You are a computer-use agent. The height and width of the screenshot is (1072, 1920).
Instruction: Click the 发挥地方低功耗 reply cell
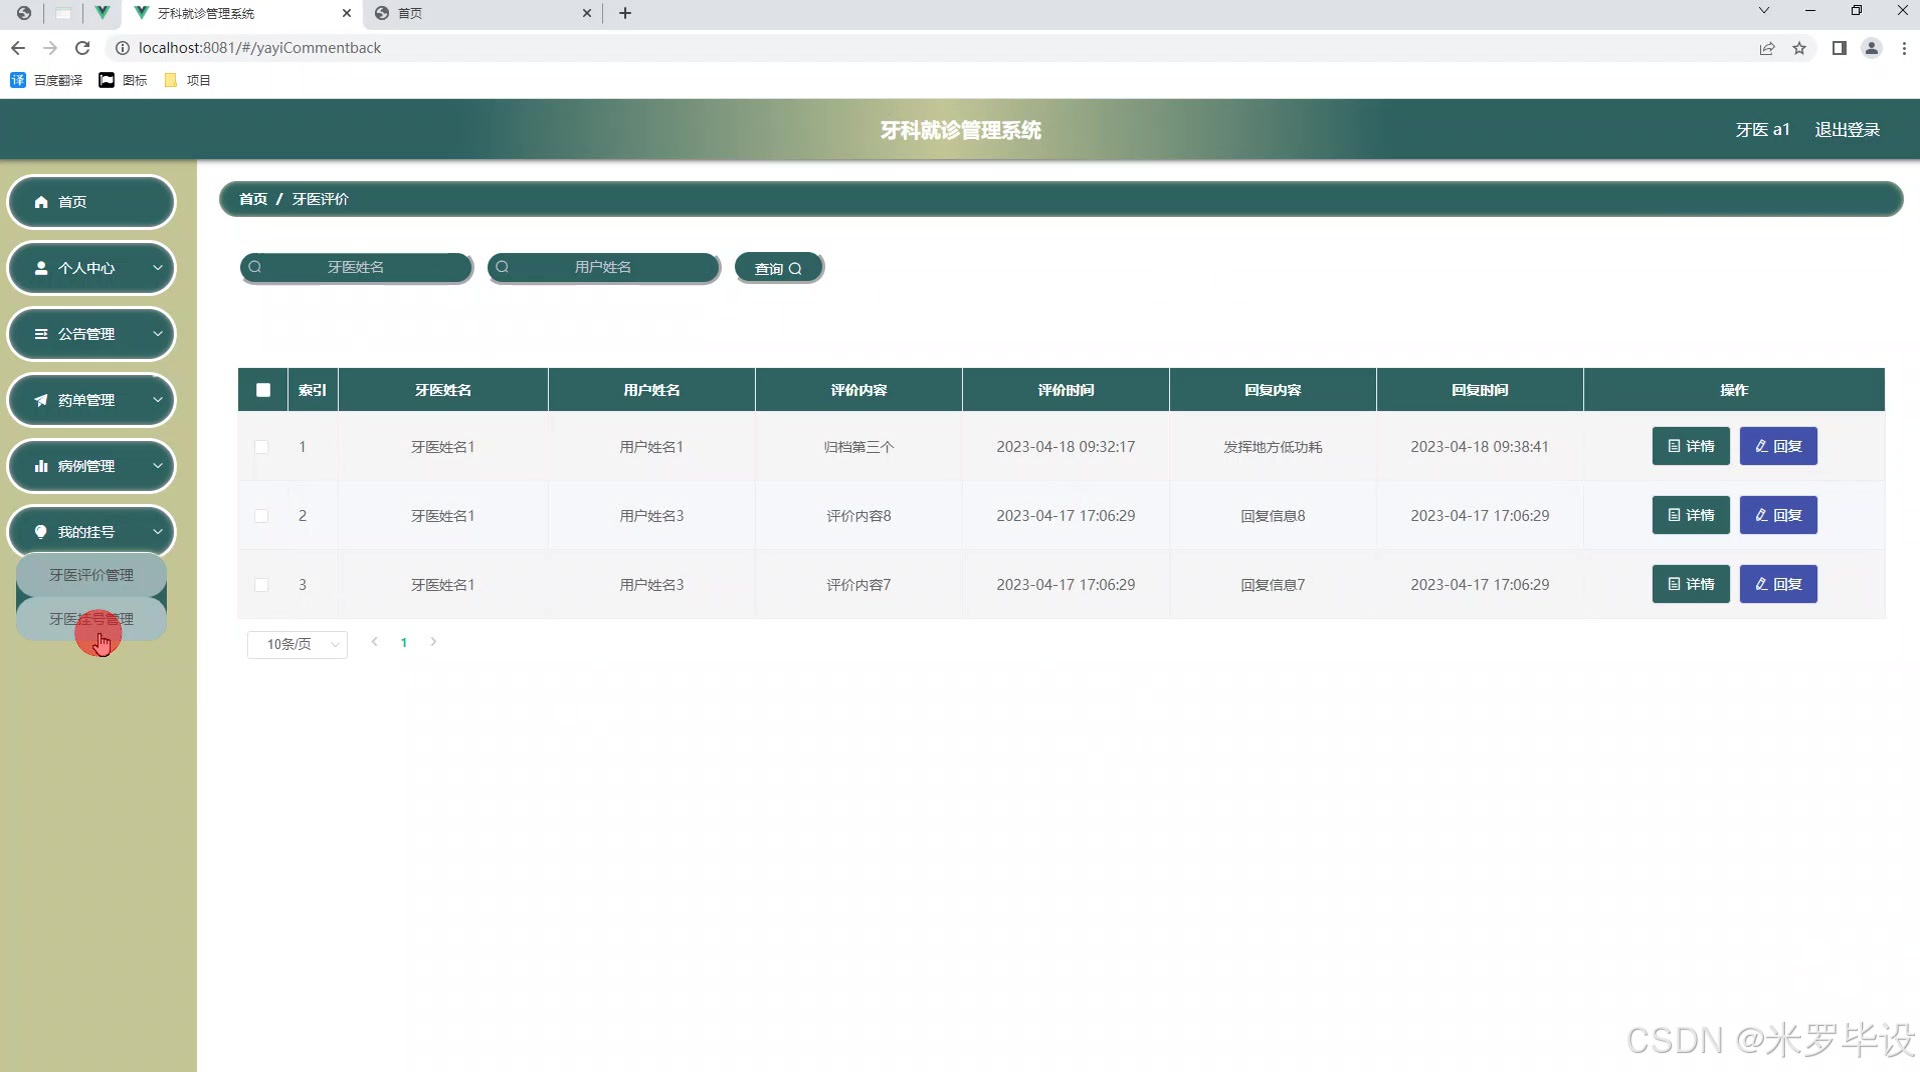pyautogui.click(x=1272, y=447)
